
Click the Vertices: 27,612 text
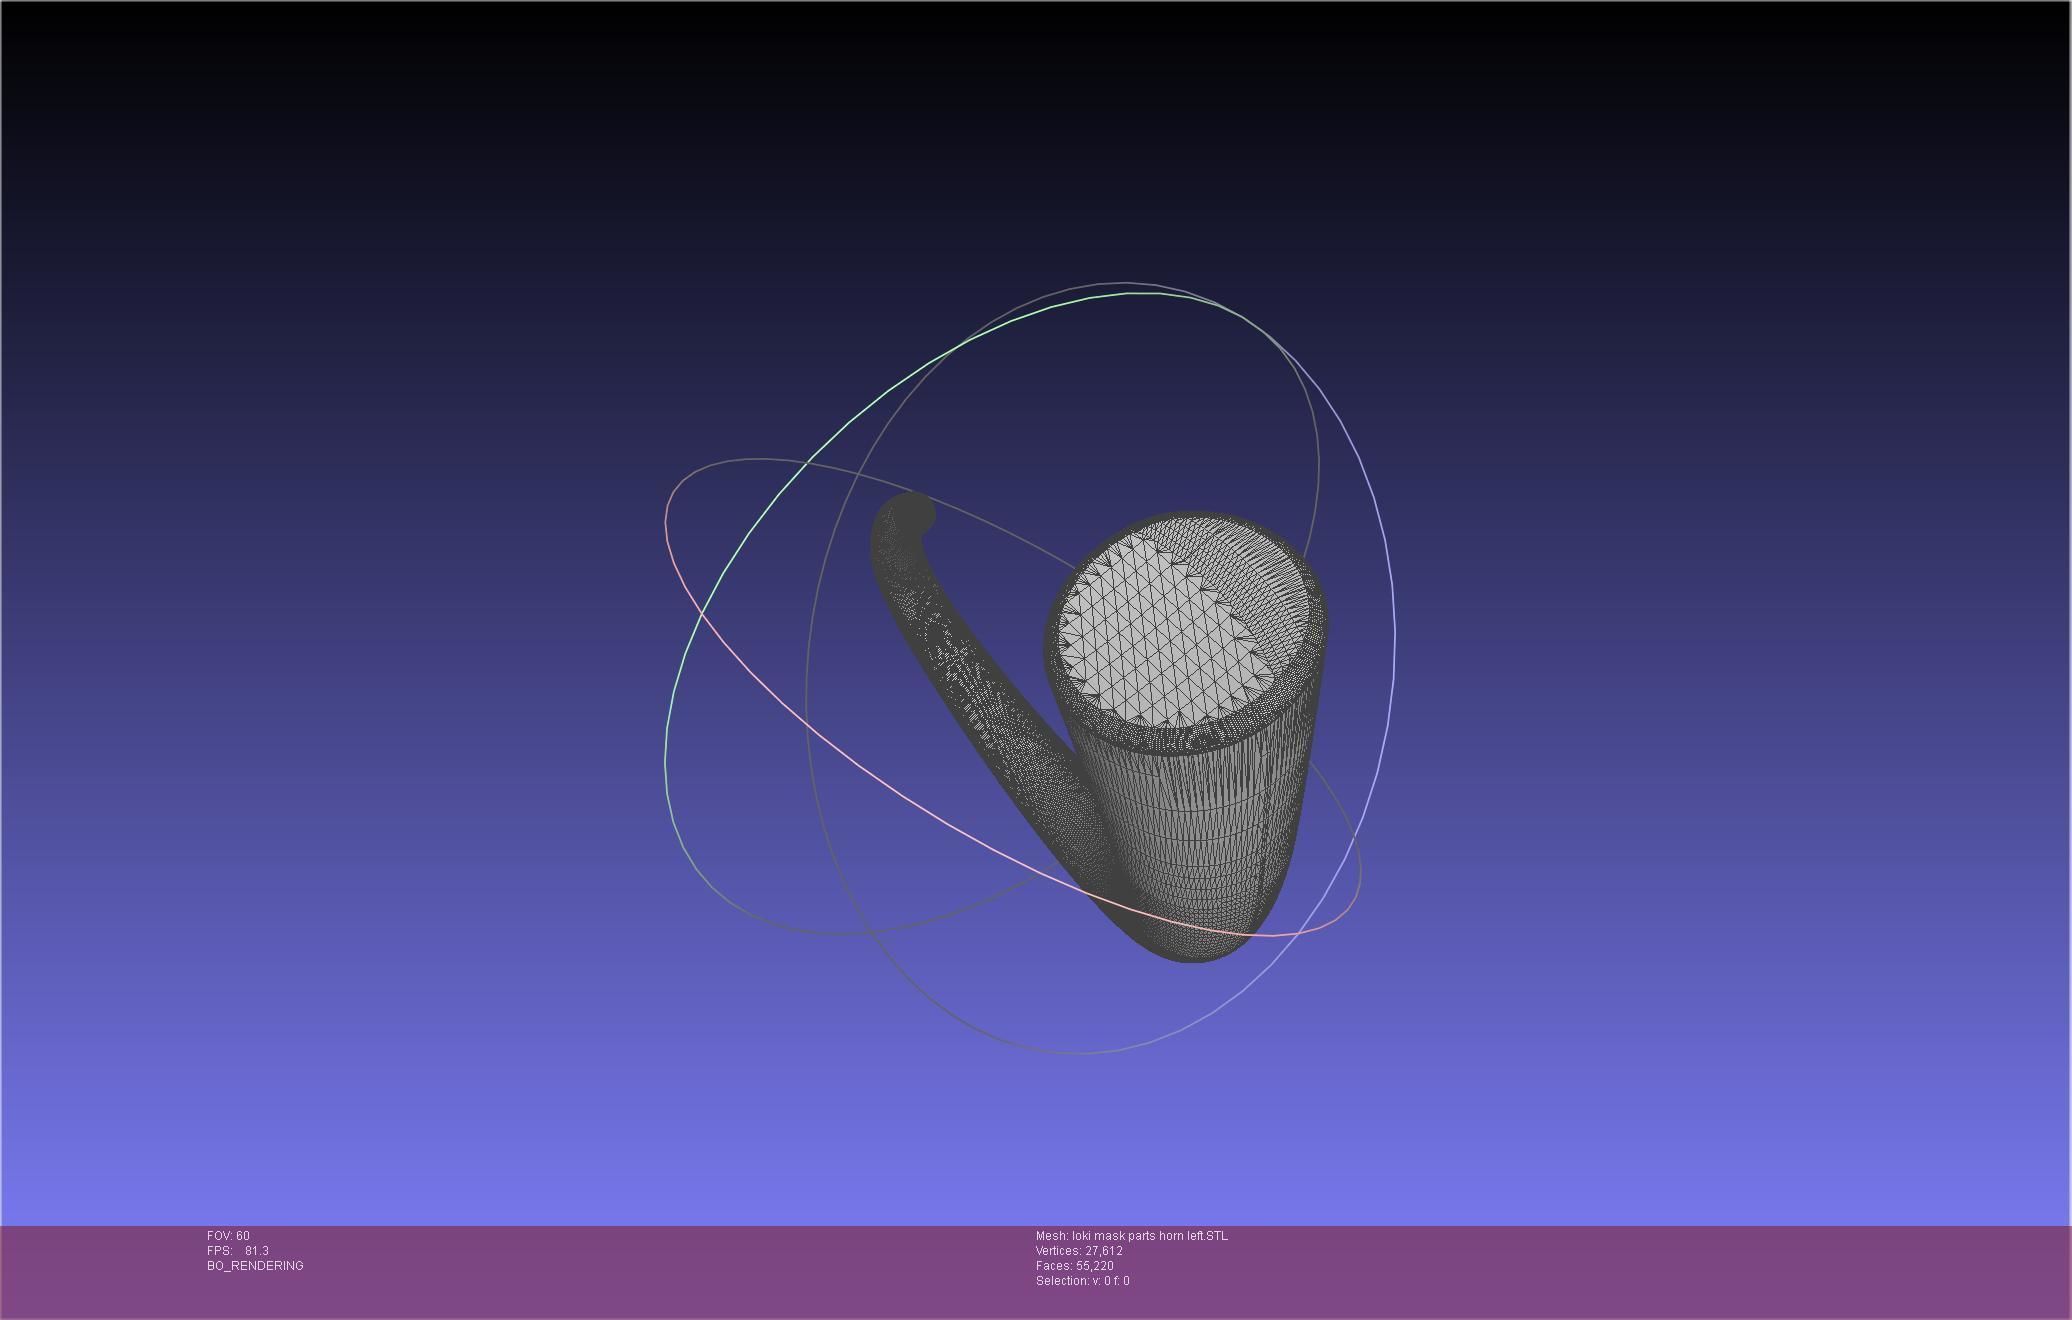click(x=1079, y=1251)
